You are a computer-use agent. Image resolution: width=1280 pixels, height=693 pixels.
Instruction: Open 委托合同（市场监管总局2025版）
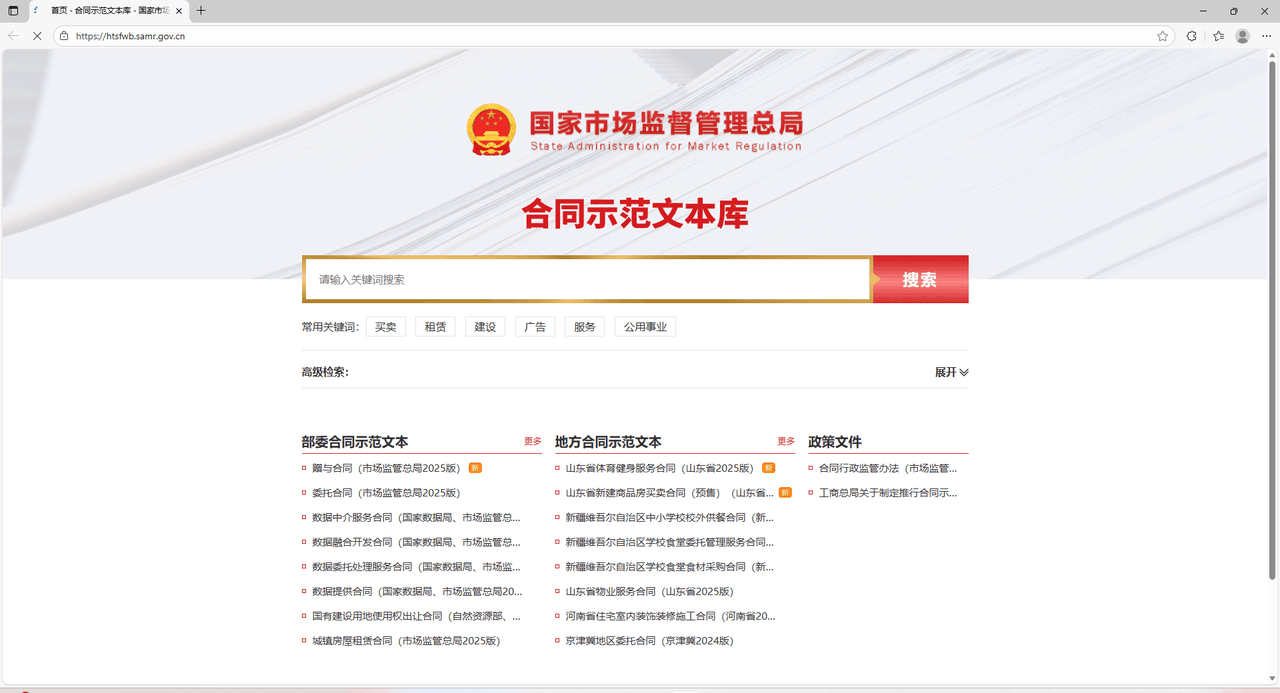point(386,493)
